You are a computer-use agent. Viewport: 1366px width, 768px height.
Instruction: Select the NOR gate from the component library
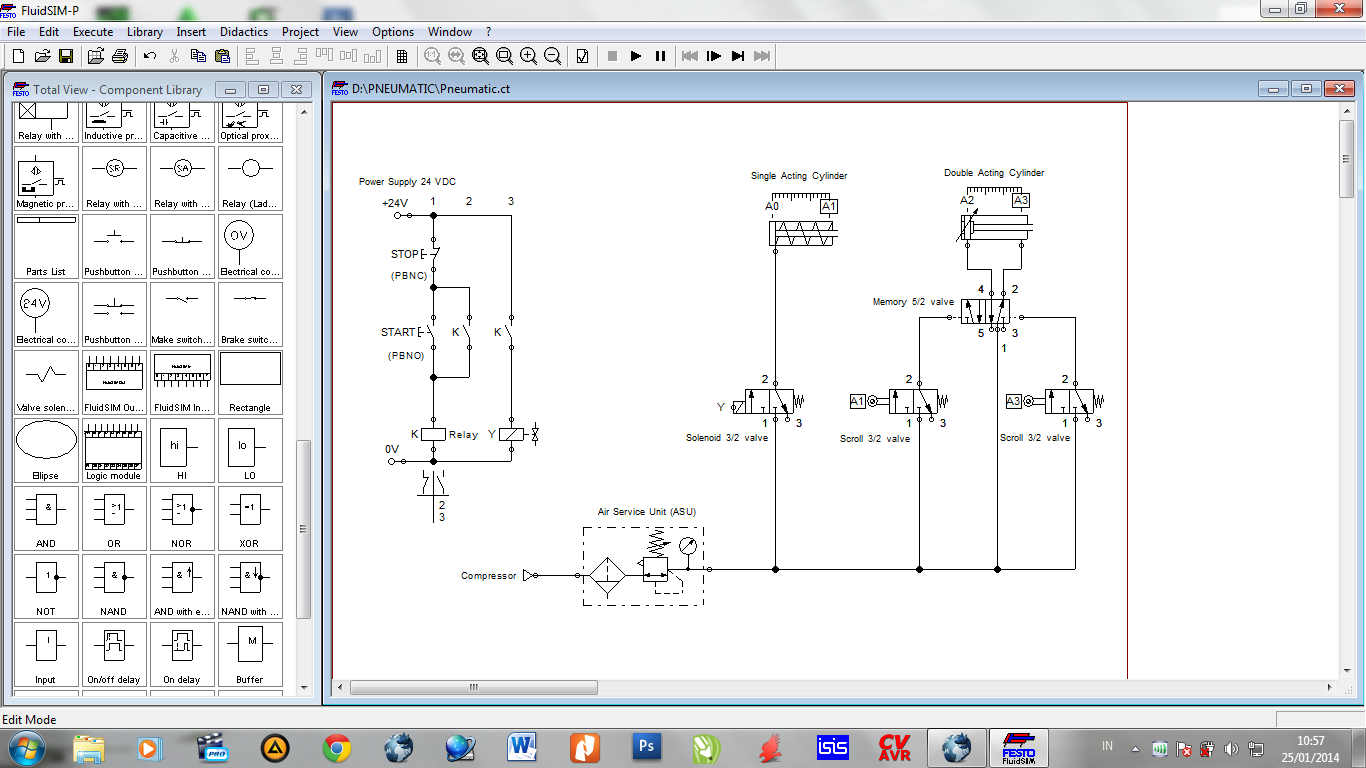[x=182, y=518]
